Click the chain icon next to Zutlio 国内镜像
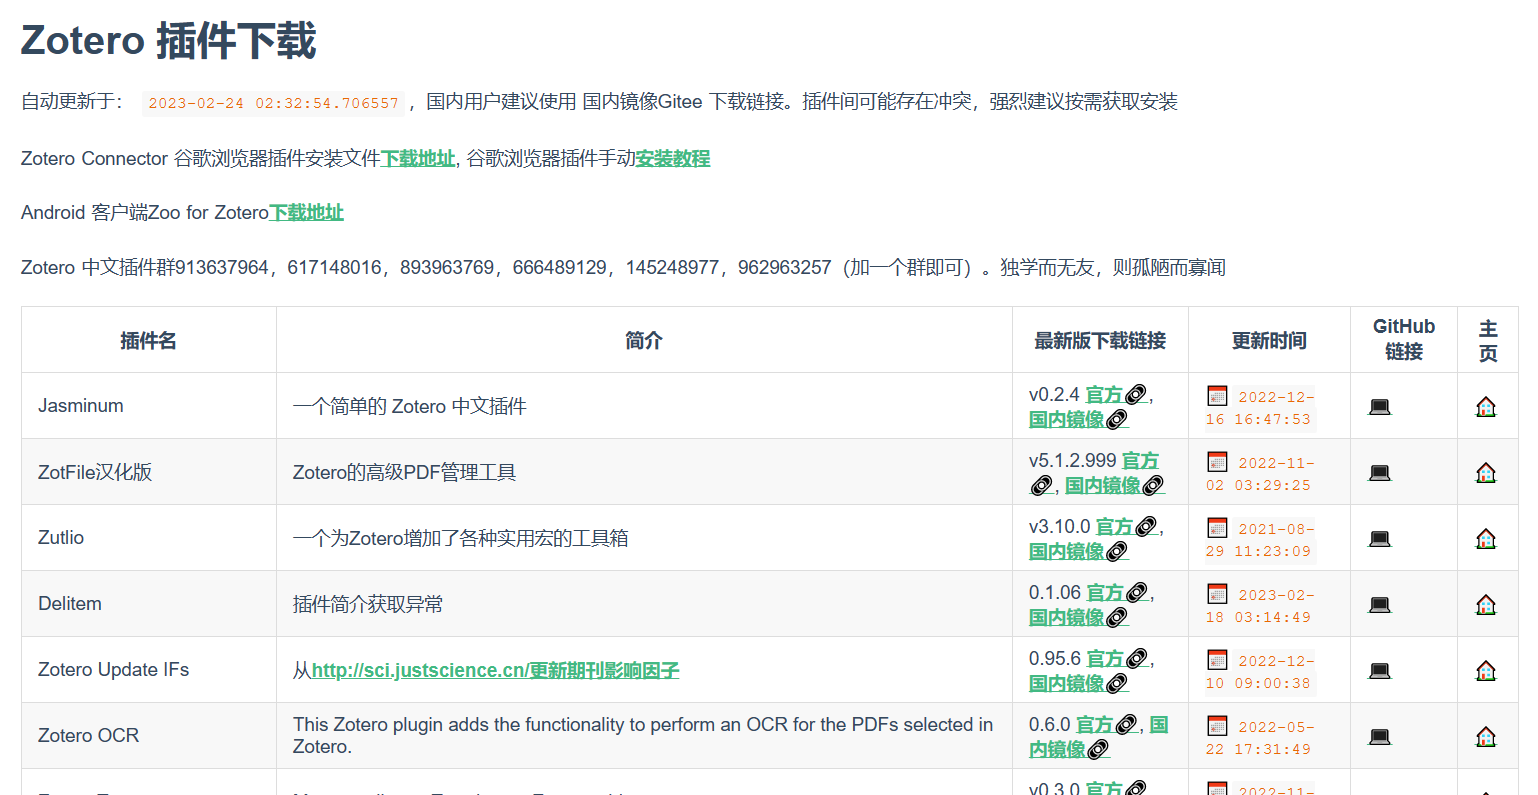1538x795 pixels. coord(1117,550)
